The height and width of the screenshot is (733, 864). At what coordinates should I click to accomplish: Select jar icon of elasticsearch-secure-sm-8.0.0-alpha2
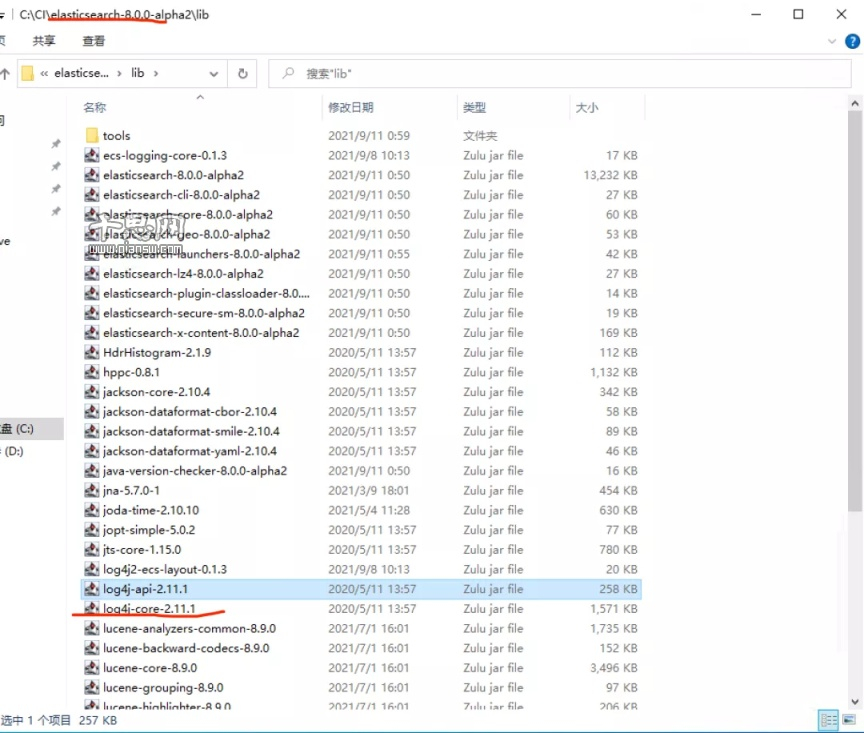tap(92, 314)
